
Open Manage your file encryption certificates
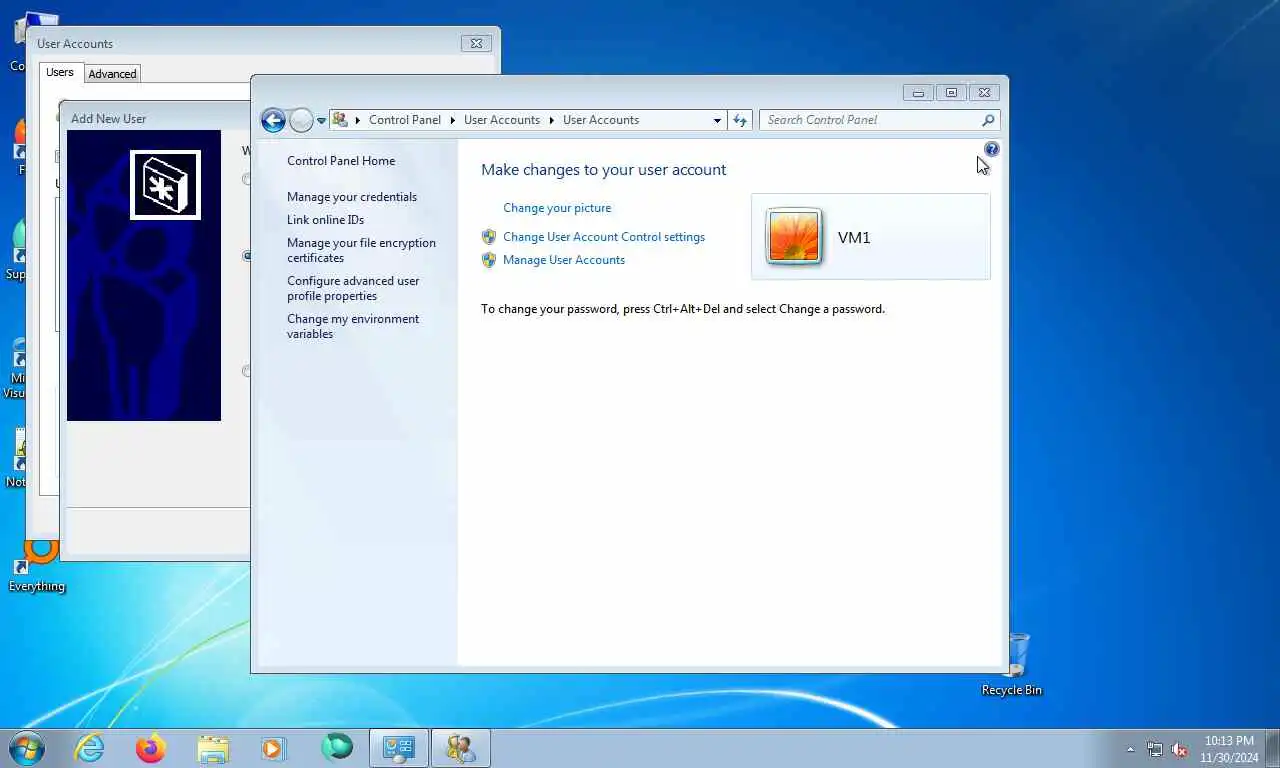click(x=361, y=250)
